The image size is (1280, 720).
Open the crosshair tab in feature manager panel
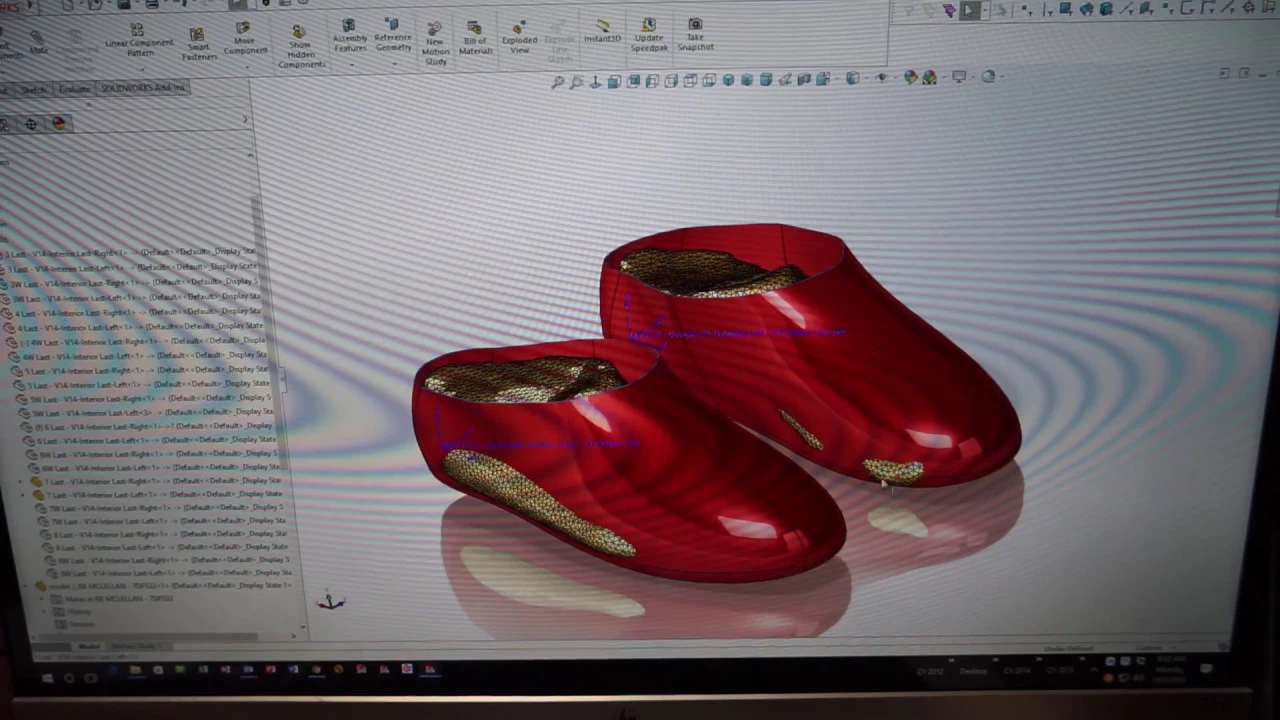point(31,124)
